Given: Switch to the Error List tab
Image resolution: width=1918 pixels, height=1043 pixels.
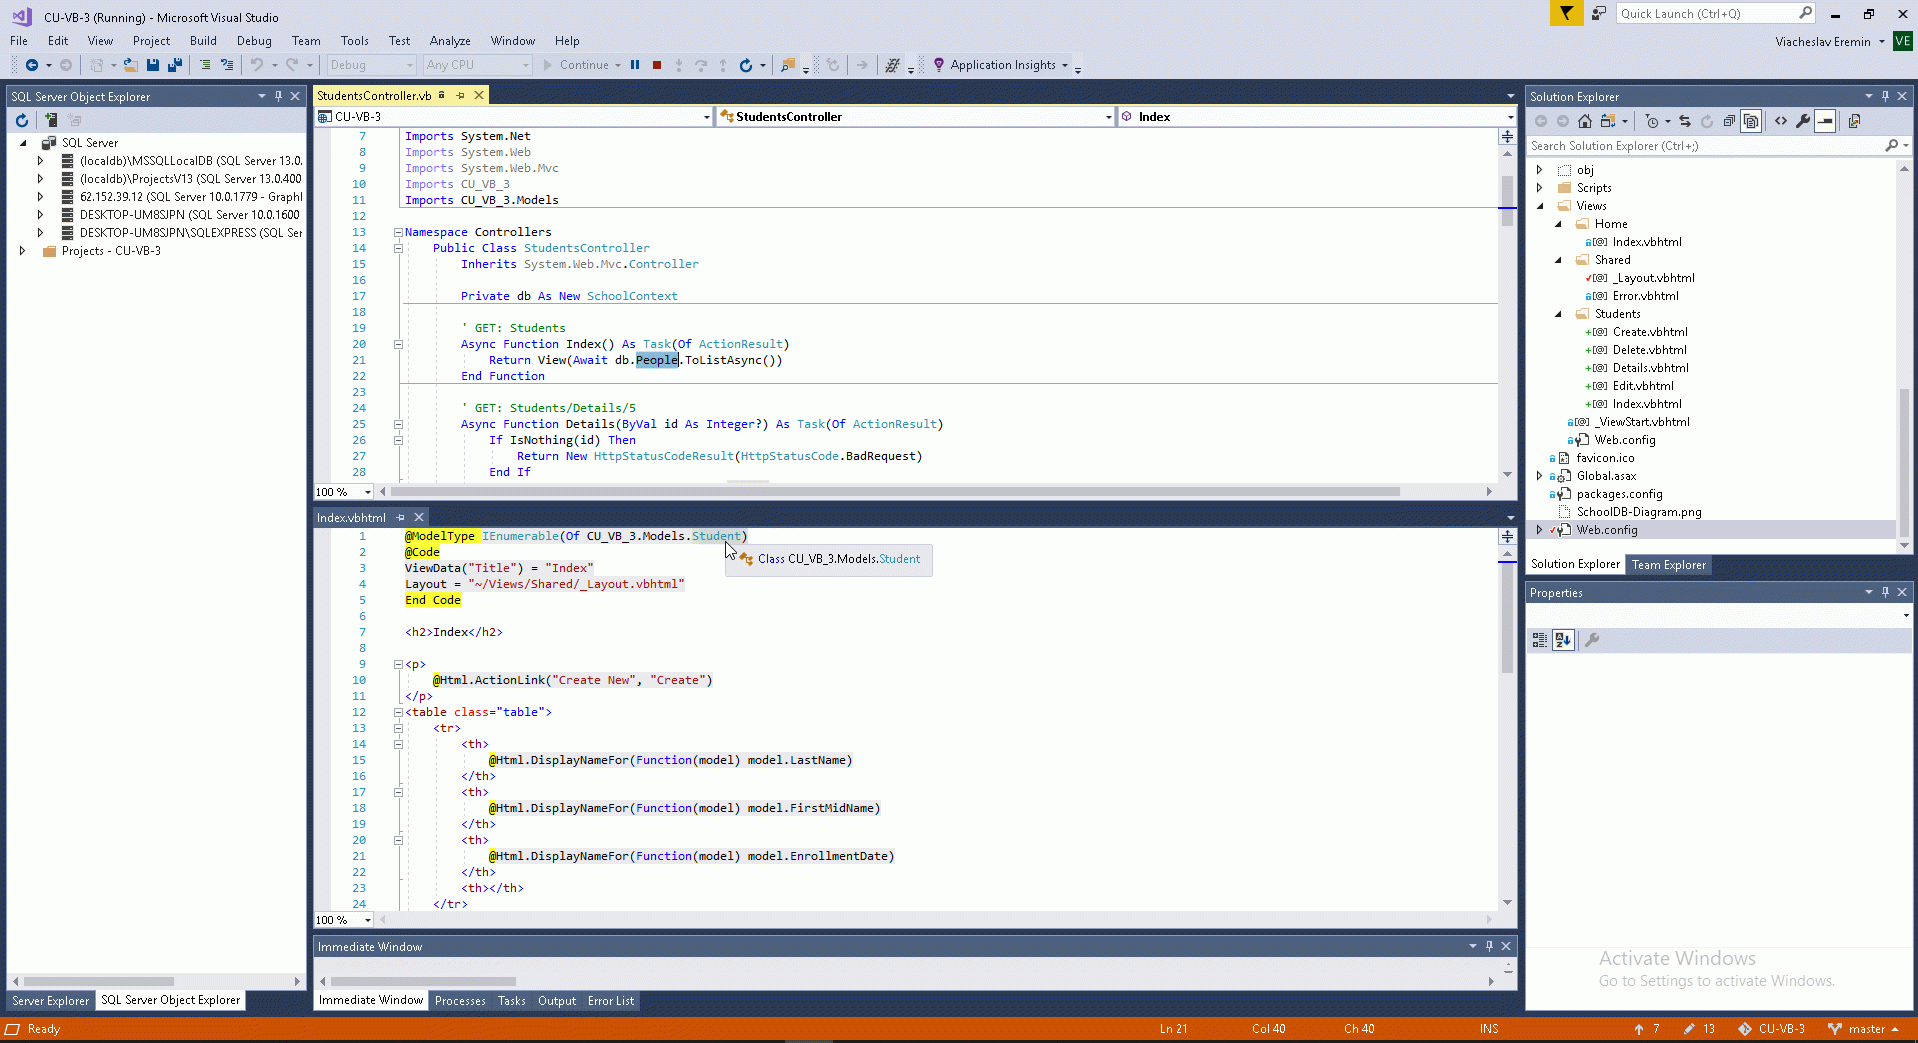Looking at the screenshot, I should [611, 1001].
